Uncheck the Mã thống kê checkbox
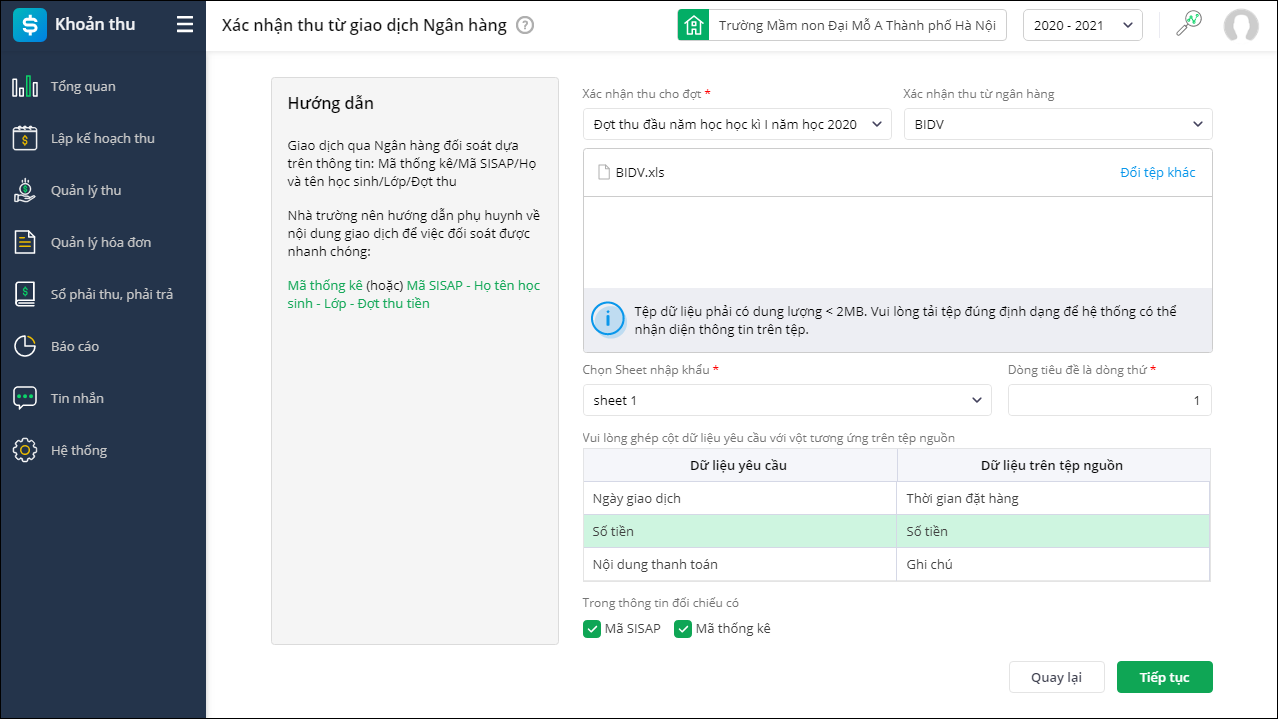 [x=683, y=629]
